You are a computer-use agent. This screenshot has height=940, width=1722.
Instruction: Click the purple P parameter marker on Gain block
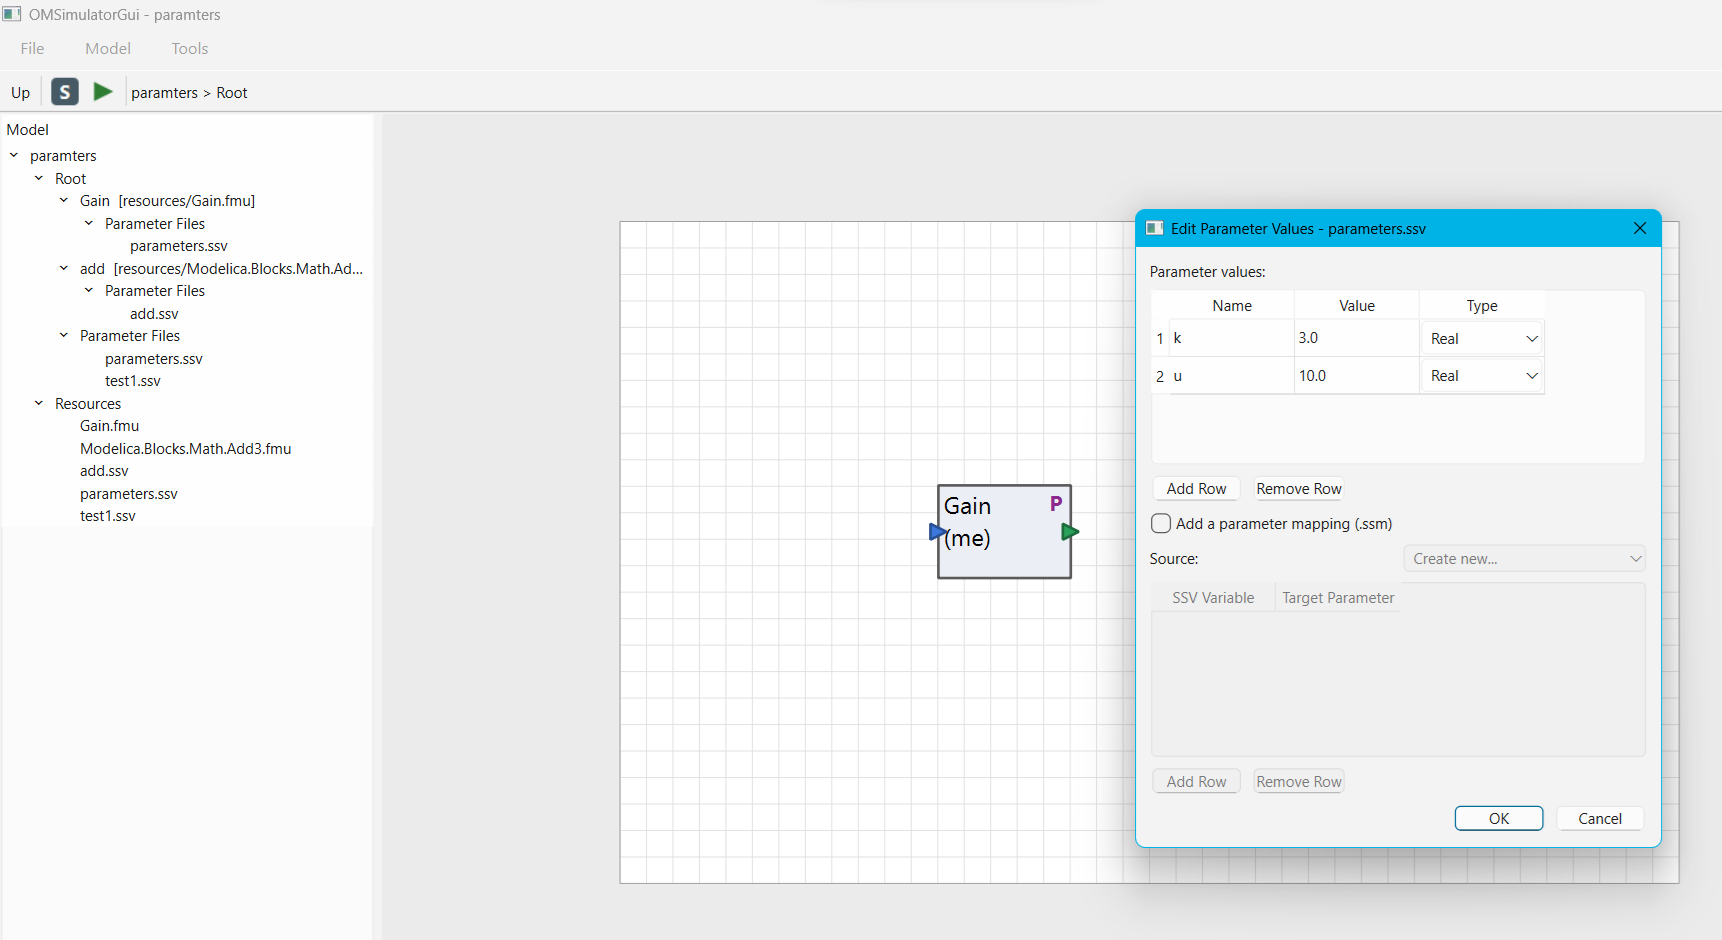[1056, 504]
